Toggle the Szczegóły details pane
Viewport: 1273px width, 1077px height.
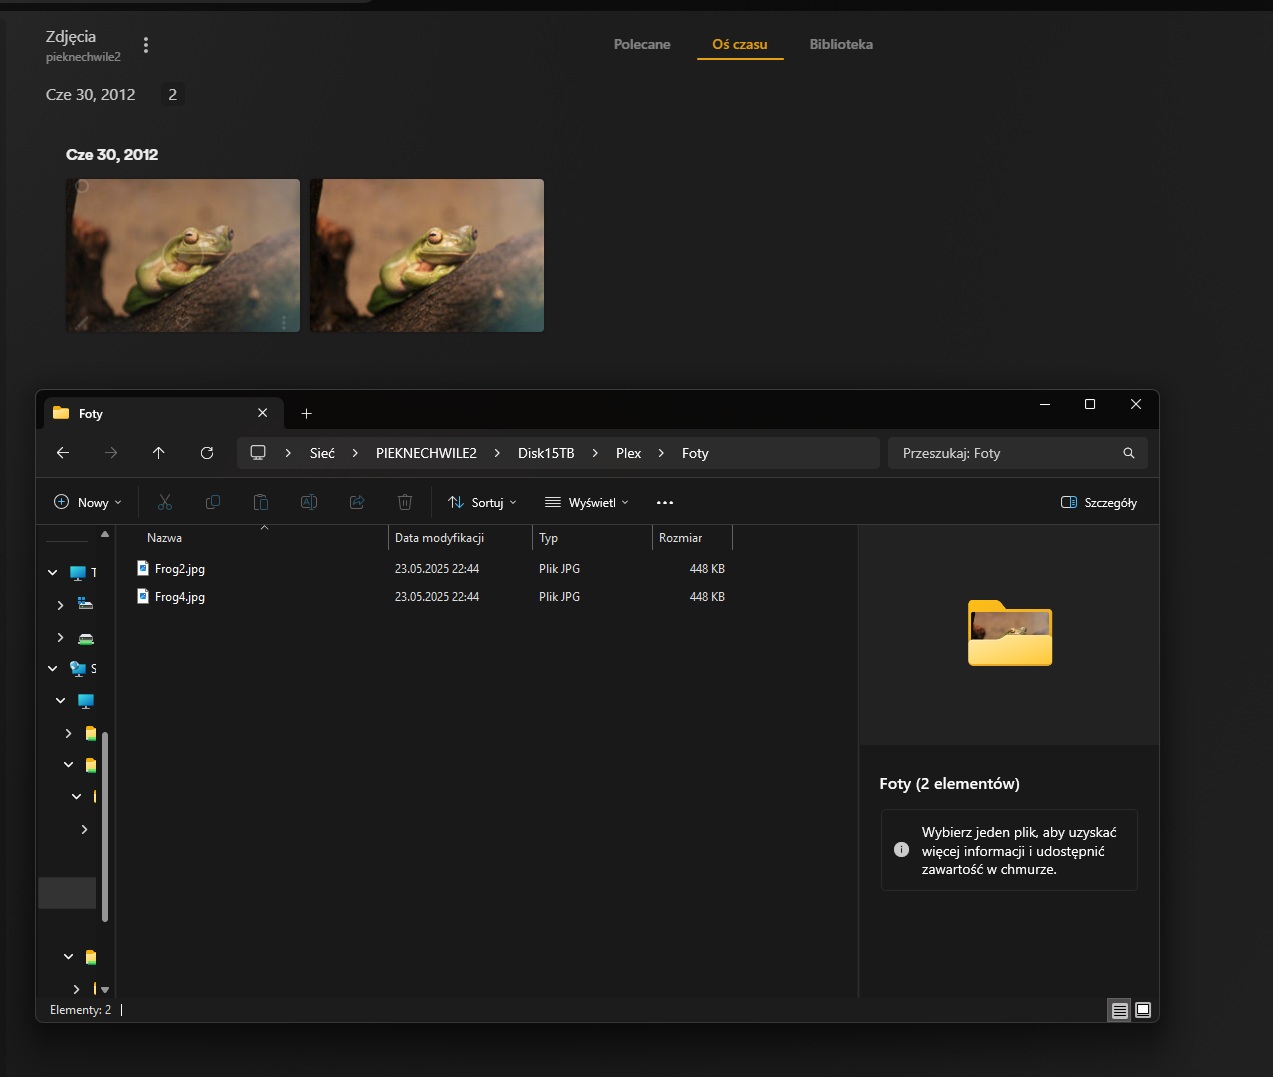(1099, 502)
